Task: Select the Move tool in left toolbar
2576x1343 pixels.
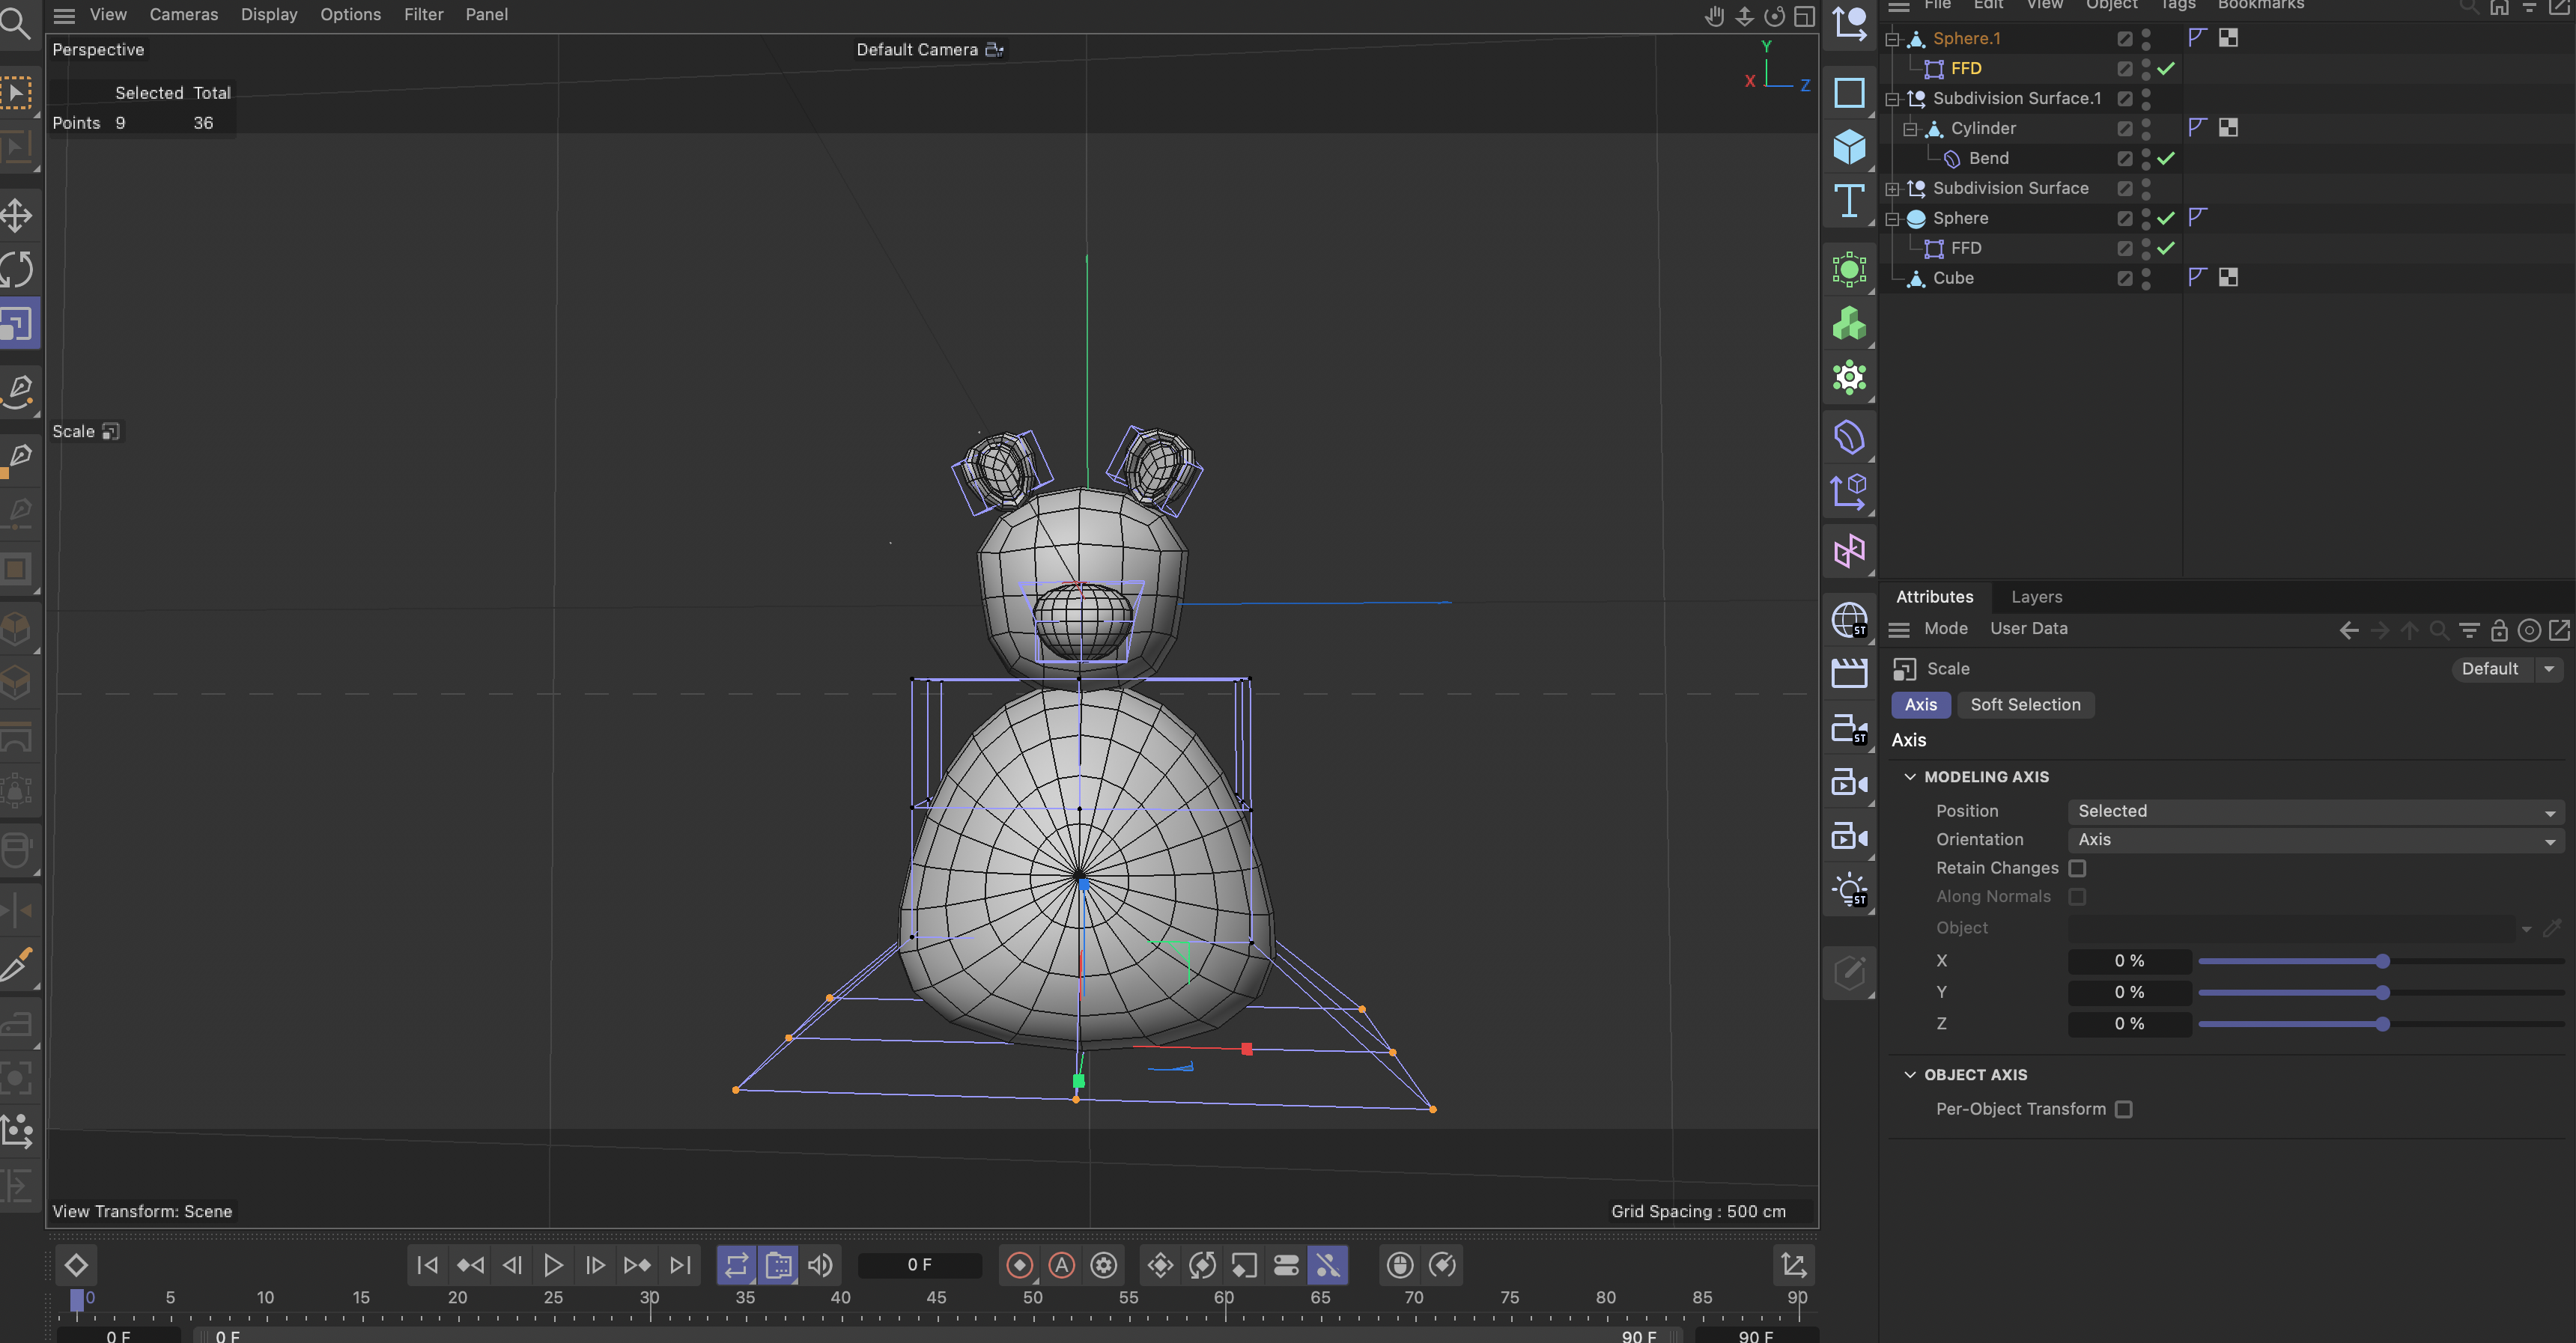Action: pos(17,215)
